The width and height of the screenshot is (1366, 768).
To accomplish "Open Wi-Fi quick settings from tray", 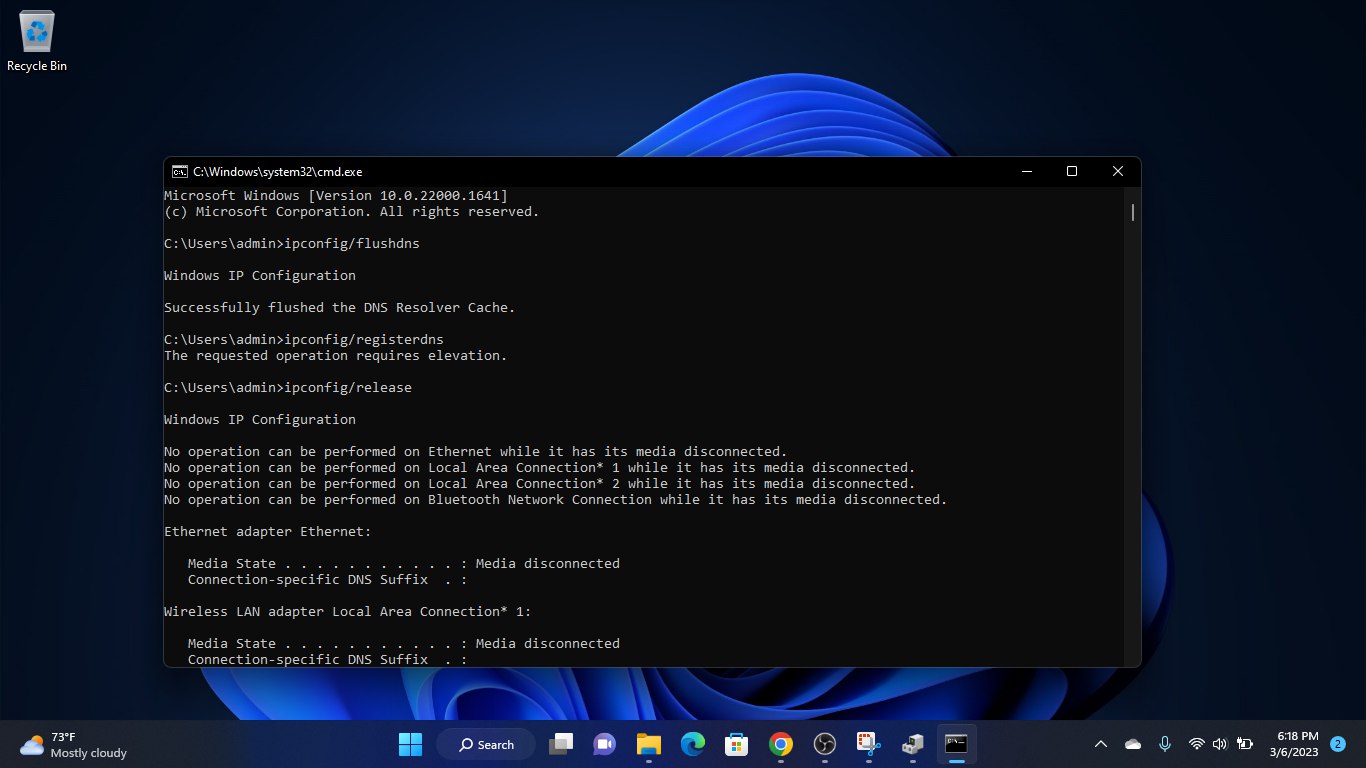I will (x=1196, y=744).
